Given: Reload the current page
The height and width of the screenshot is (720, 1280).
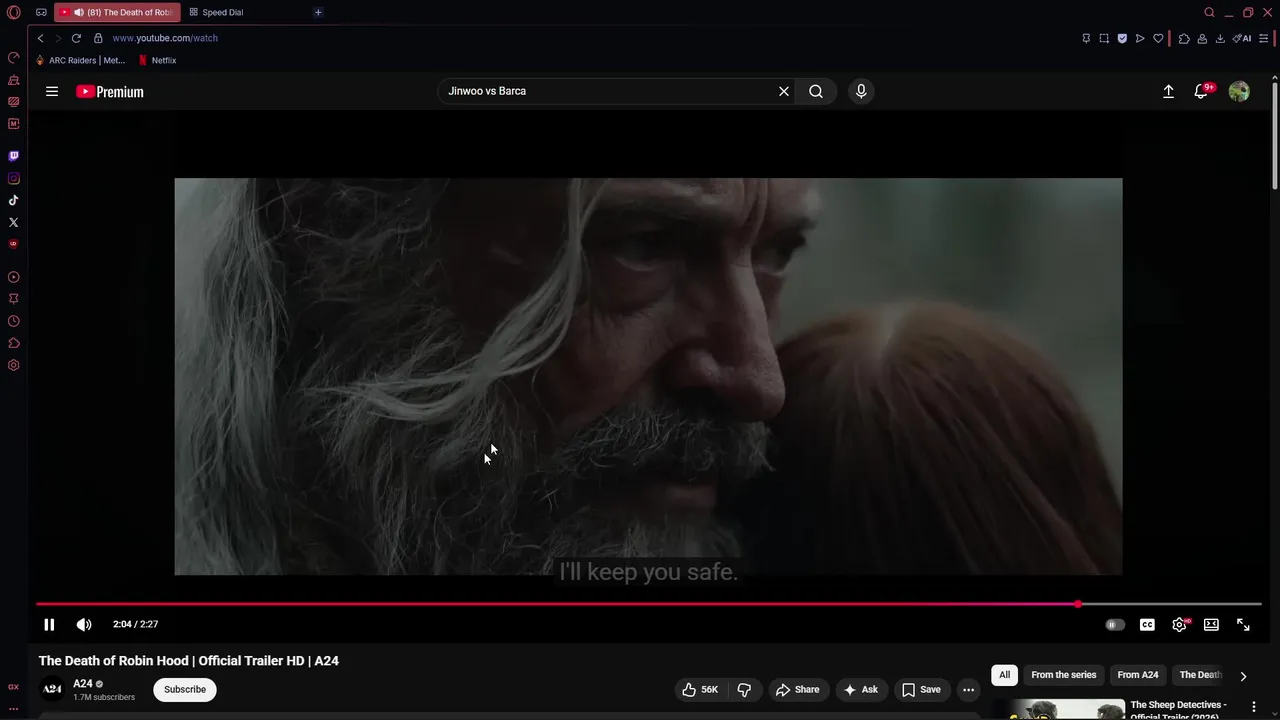Looking at the screenshot, I should [76, 38].
